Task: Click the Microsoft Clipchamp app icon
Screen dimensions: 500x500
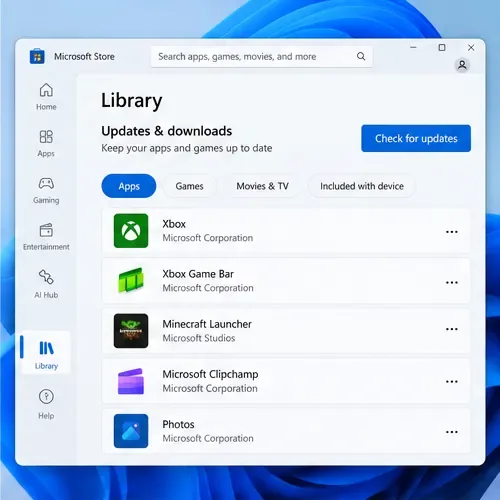Action: [131, 381]
